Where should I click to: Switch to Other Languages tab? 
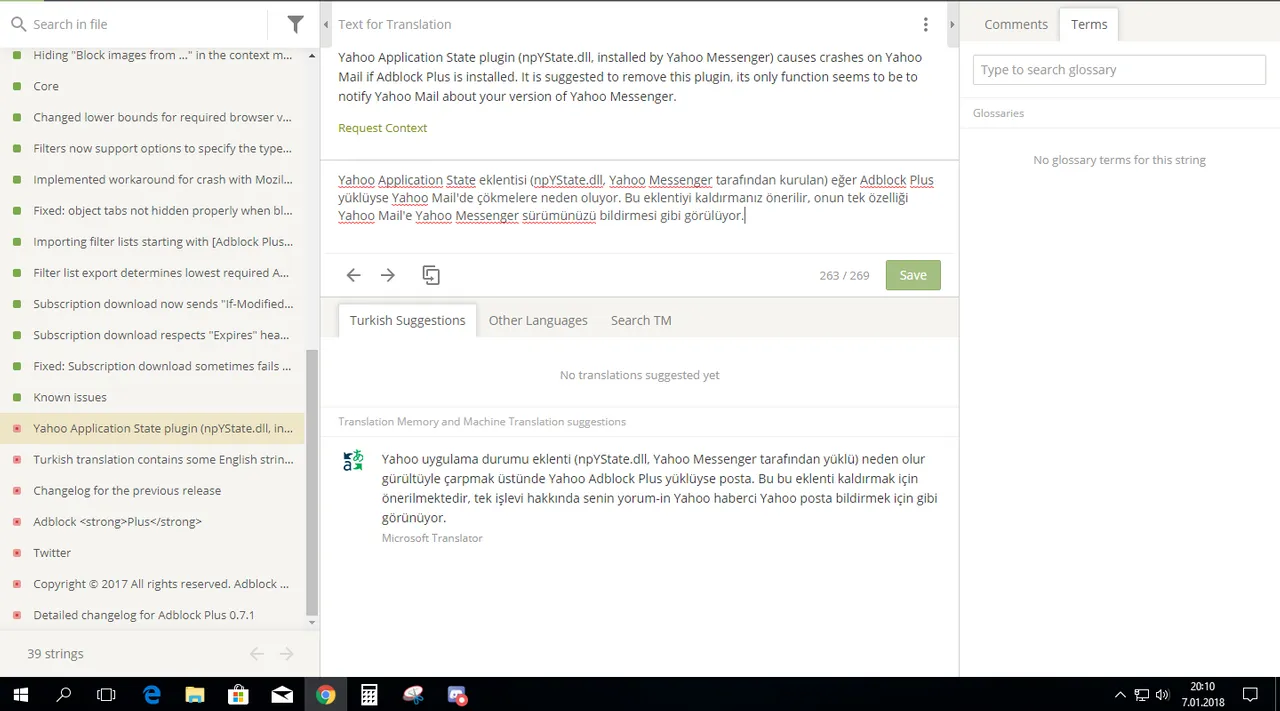(538, 320)
